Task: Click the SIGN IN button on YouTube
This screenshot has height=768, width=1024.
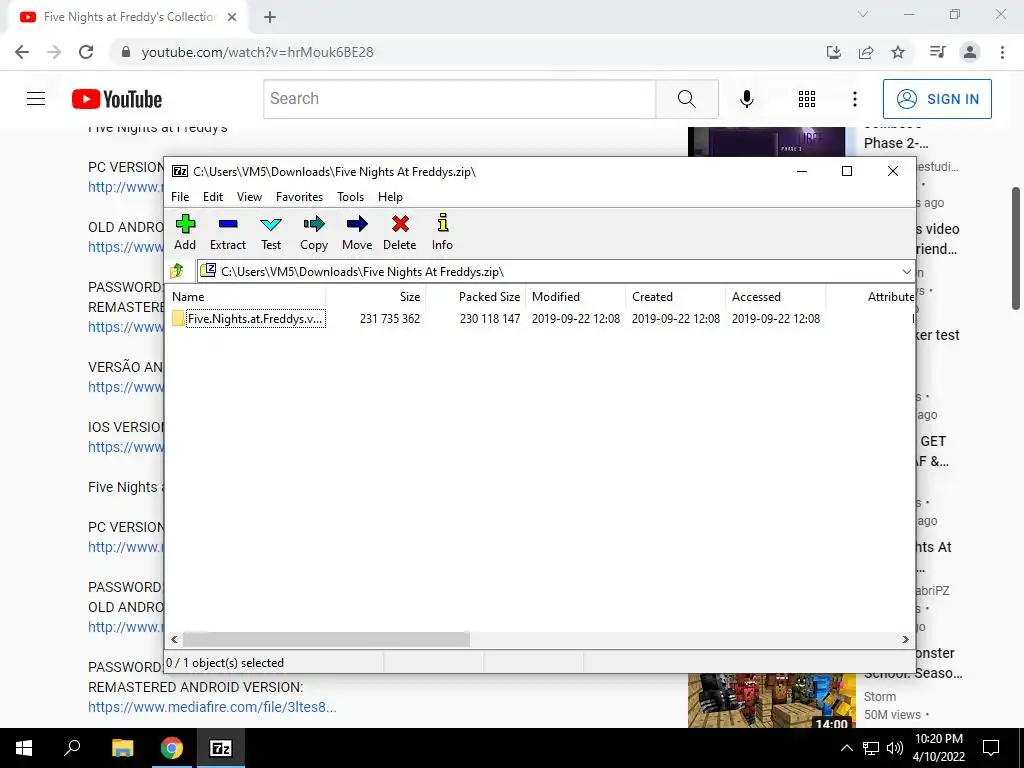Action: point(937,99)
